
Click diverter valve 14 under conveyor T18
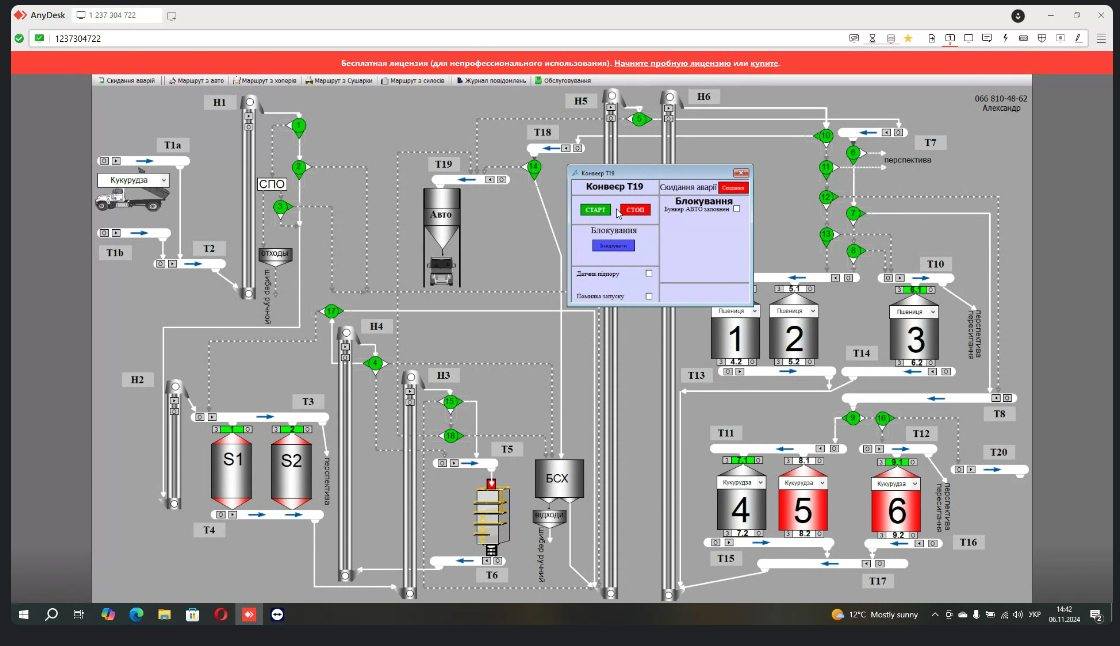[534, 168]
